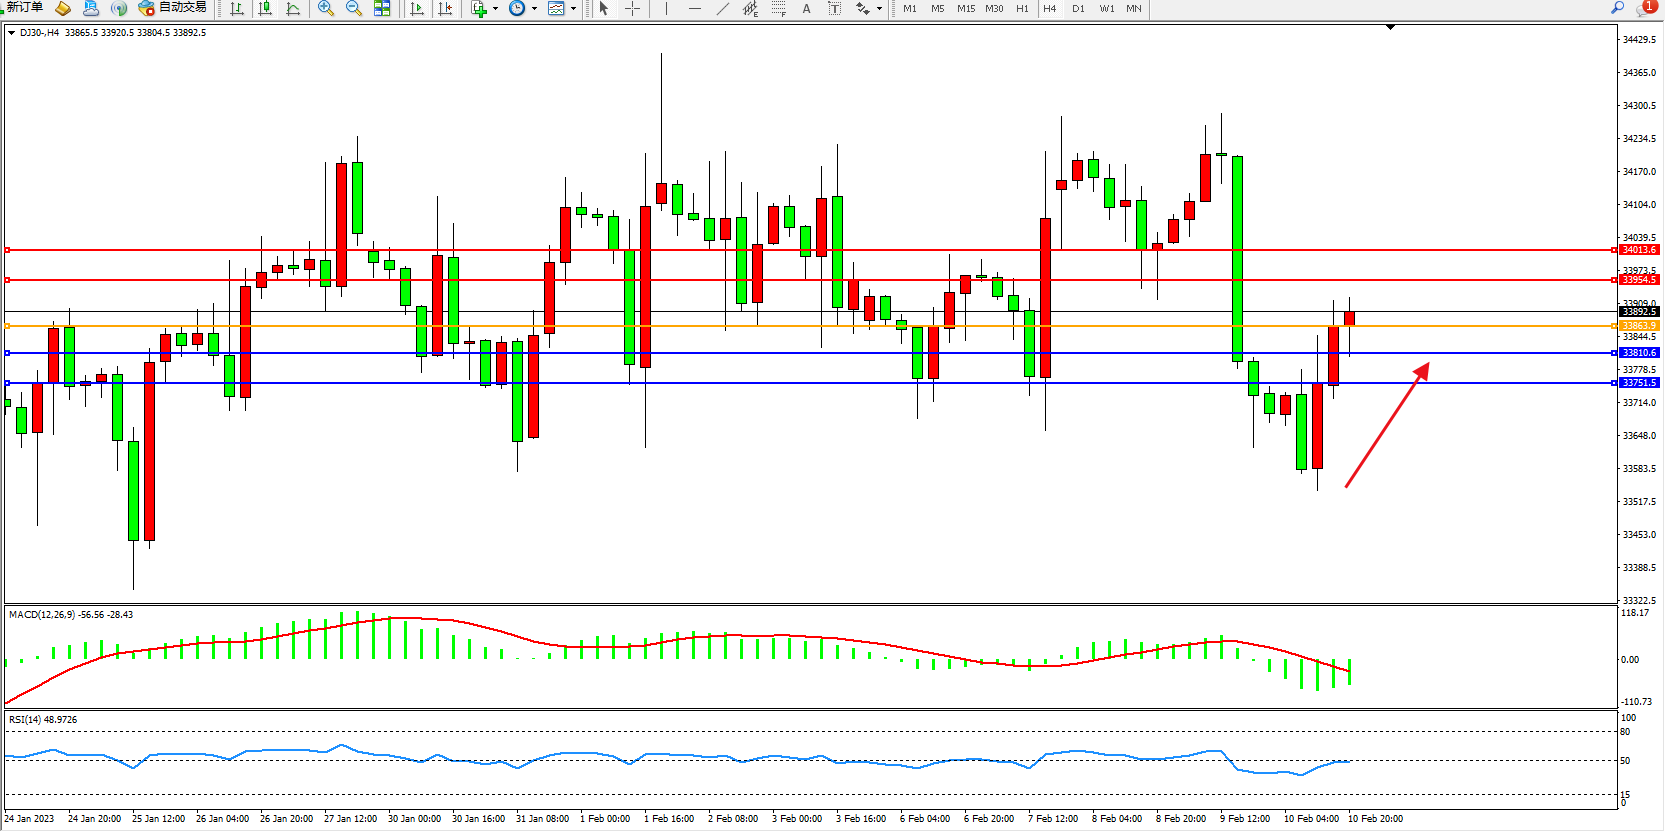
Task: Click the zoom in magnifier icon
Action: pyautogui.click(x=325, y=8)
